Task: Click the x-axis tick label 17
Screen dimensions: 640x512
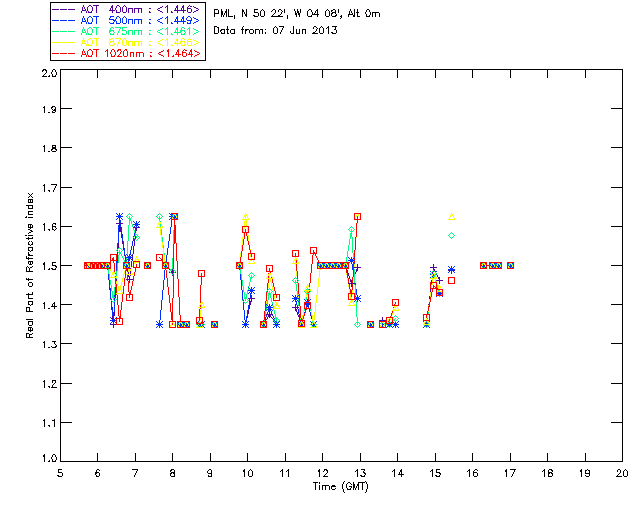Action: coord(510,473)
